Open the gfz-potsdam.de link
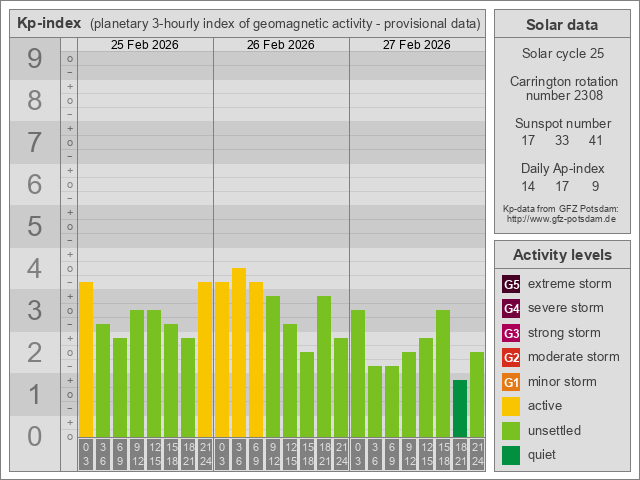Screen dimensions: 640x480 (561, 218)
